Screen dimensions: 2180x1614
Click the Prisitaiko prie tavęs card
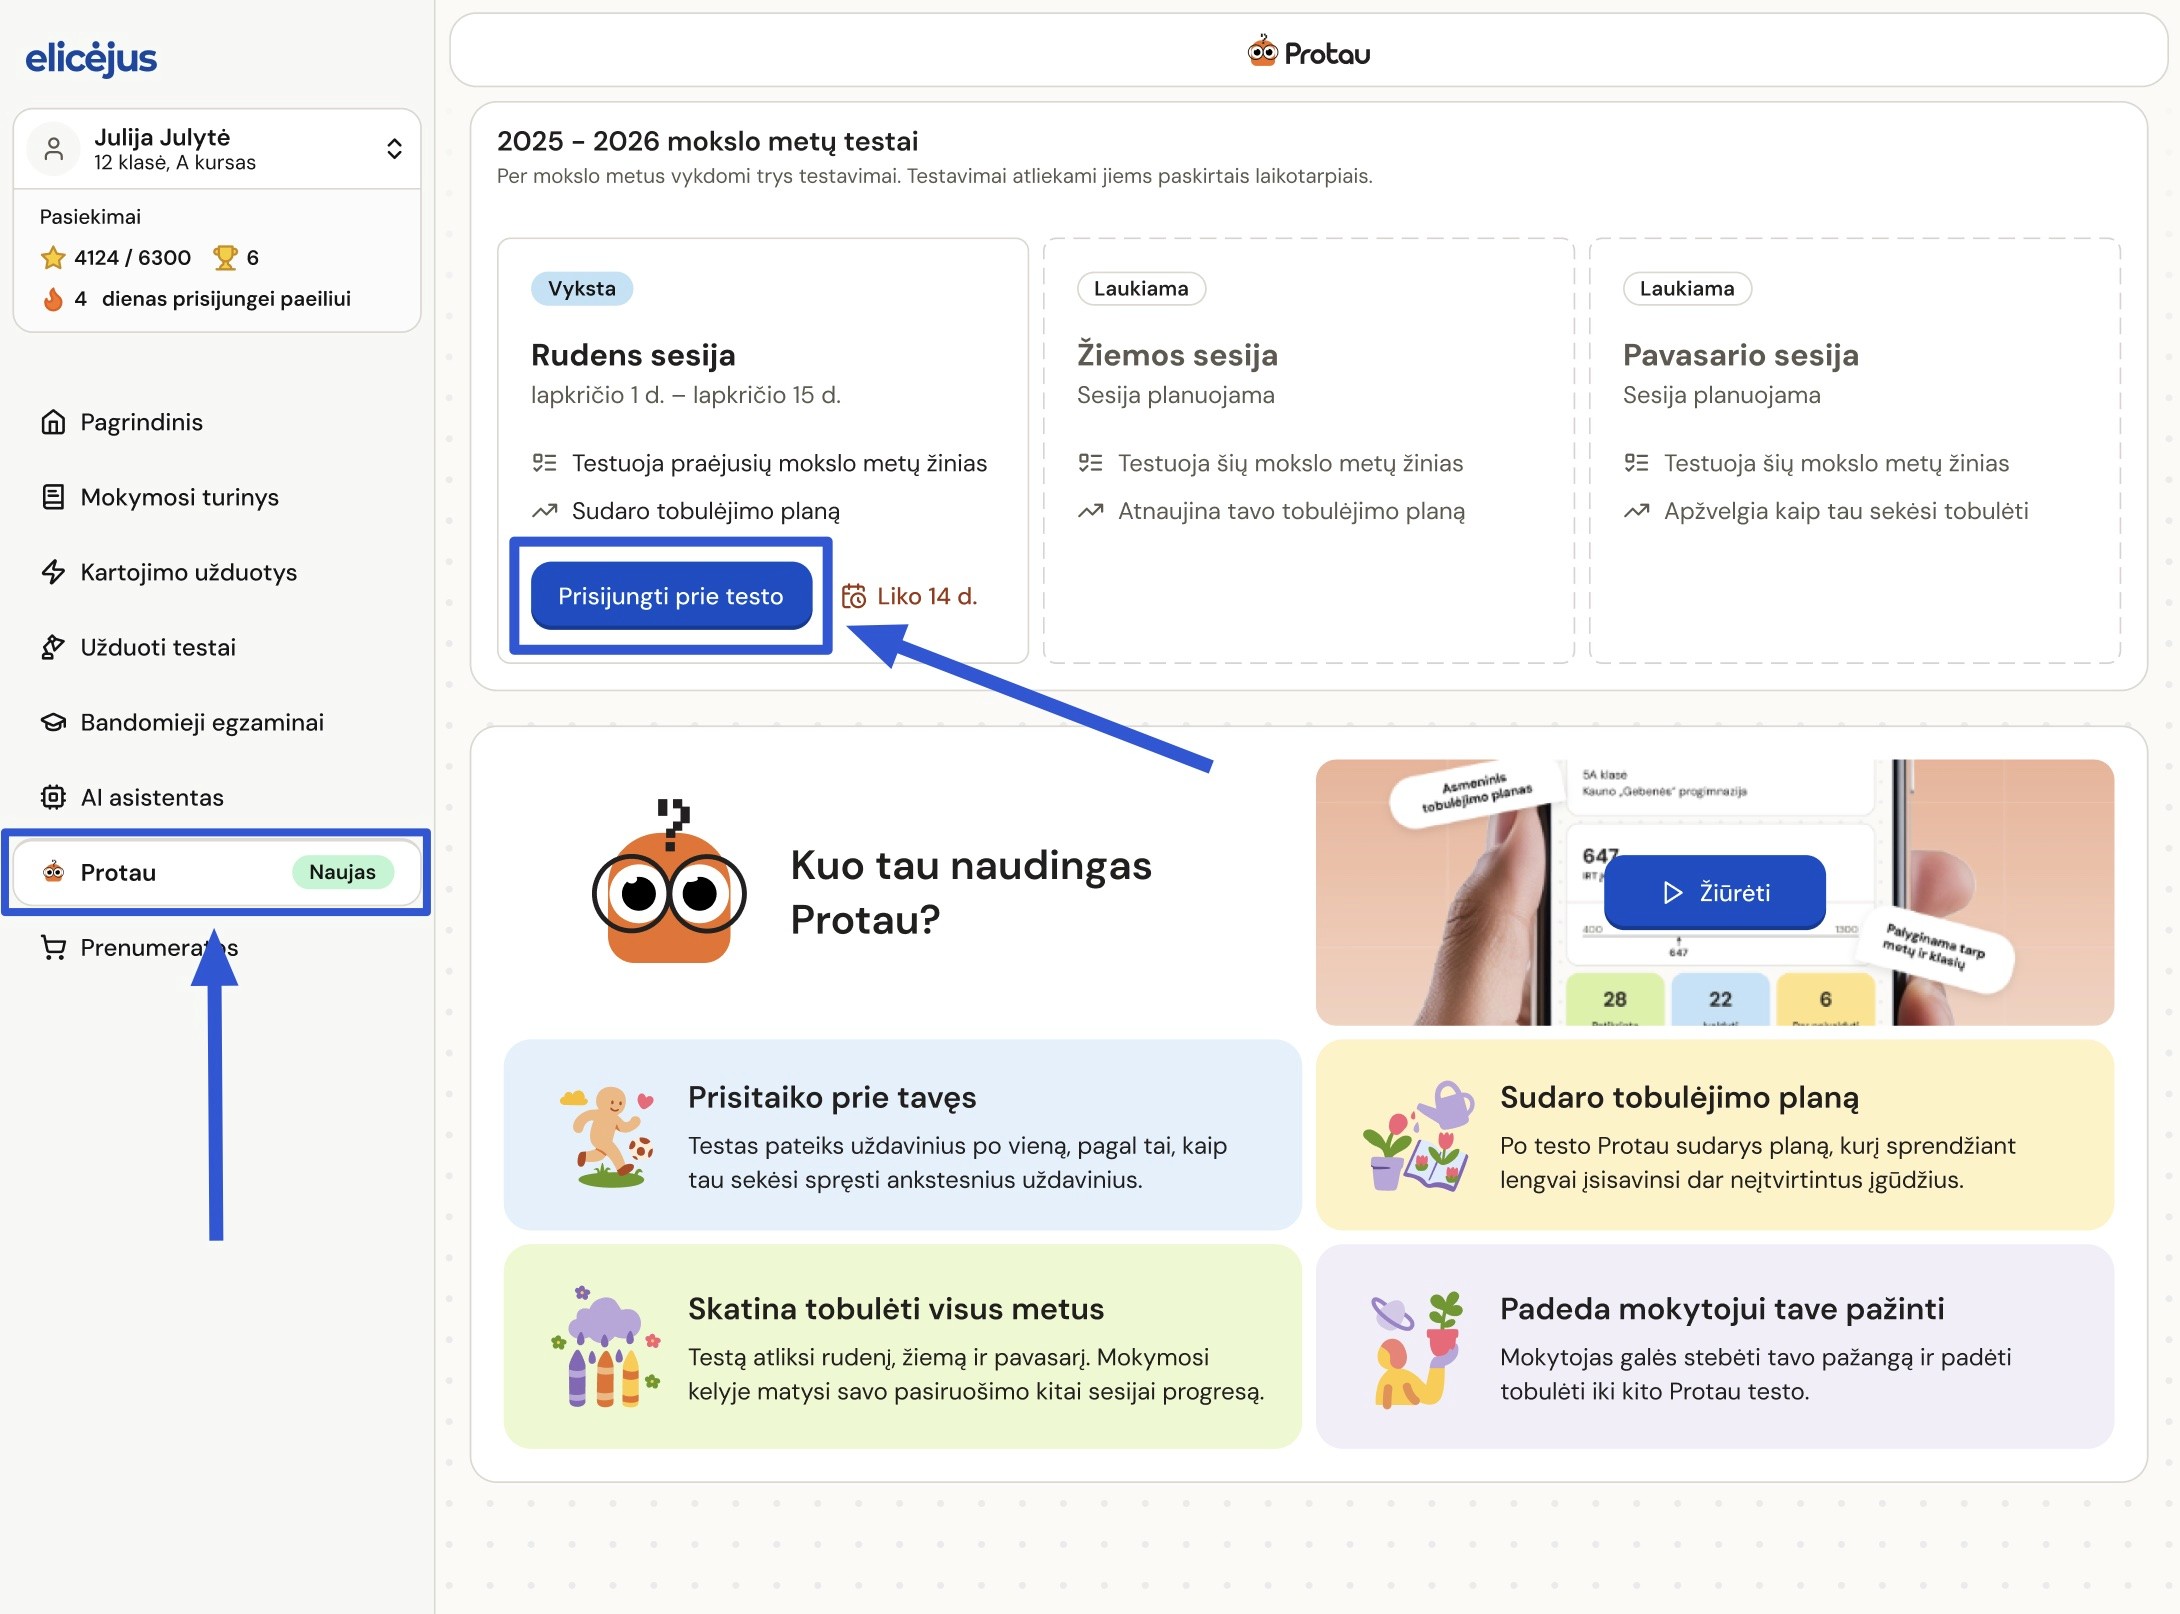pos(902,1135)
